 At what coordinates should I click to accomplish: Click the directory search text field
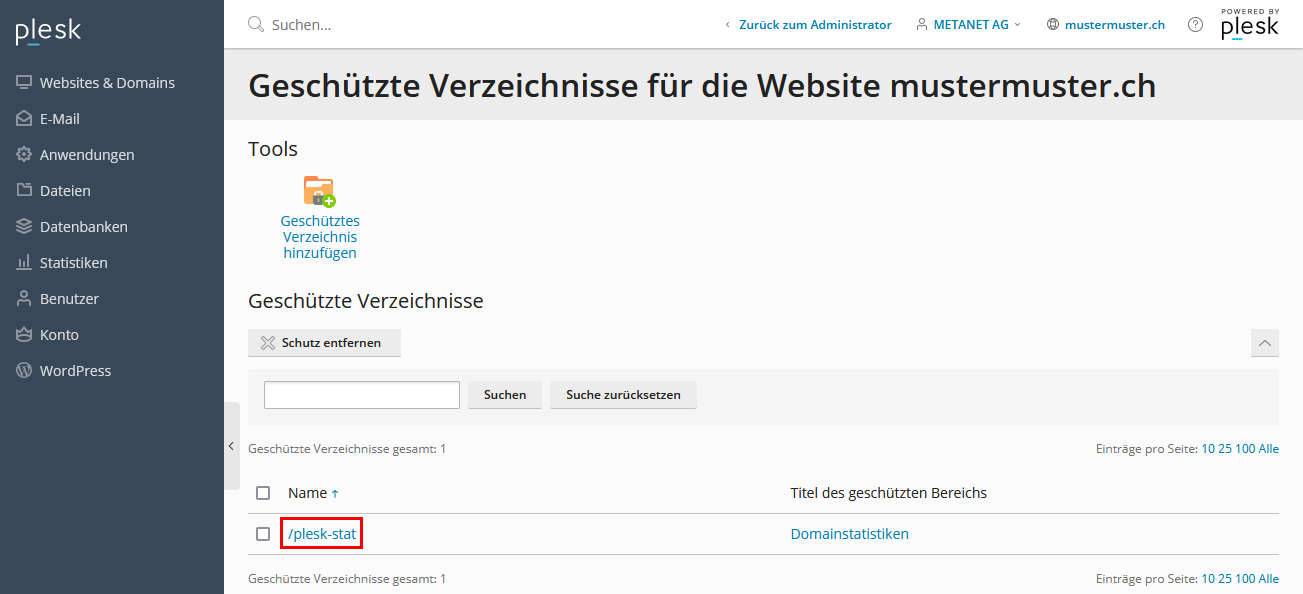click(x=361, y=395)
